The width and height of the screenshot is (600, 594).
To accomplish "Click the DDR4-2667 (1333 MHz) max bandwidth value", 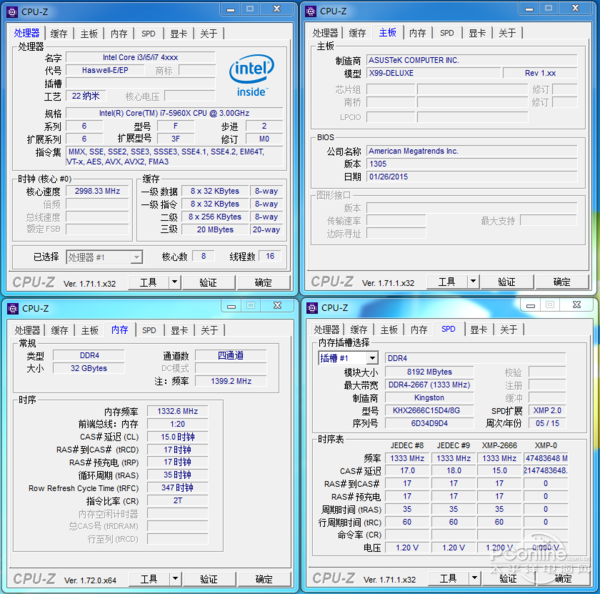I will click(429, 385).
